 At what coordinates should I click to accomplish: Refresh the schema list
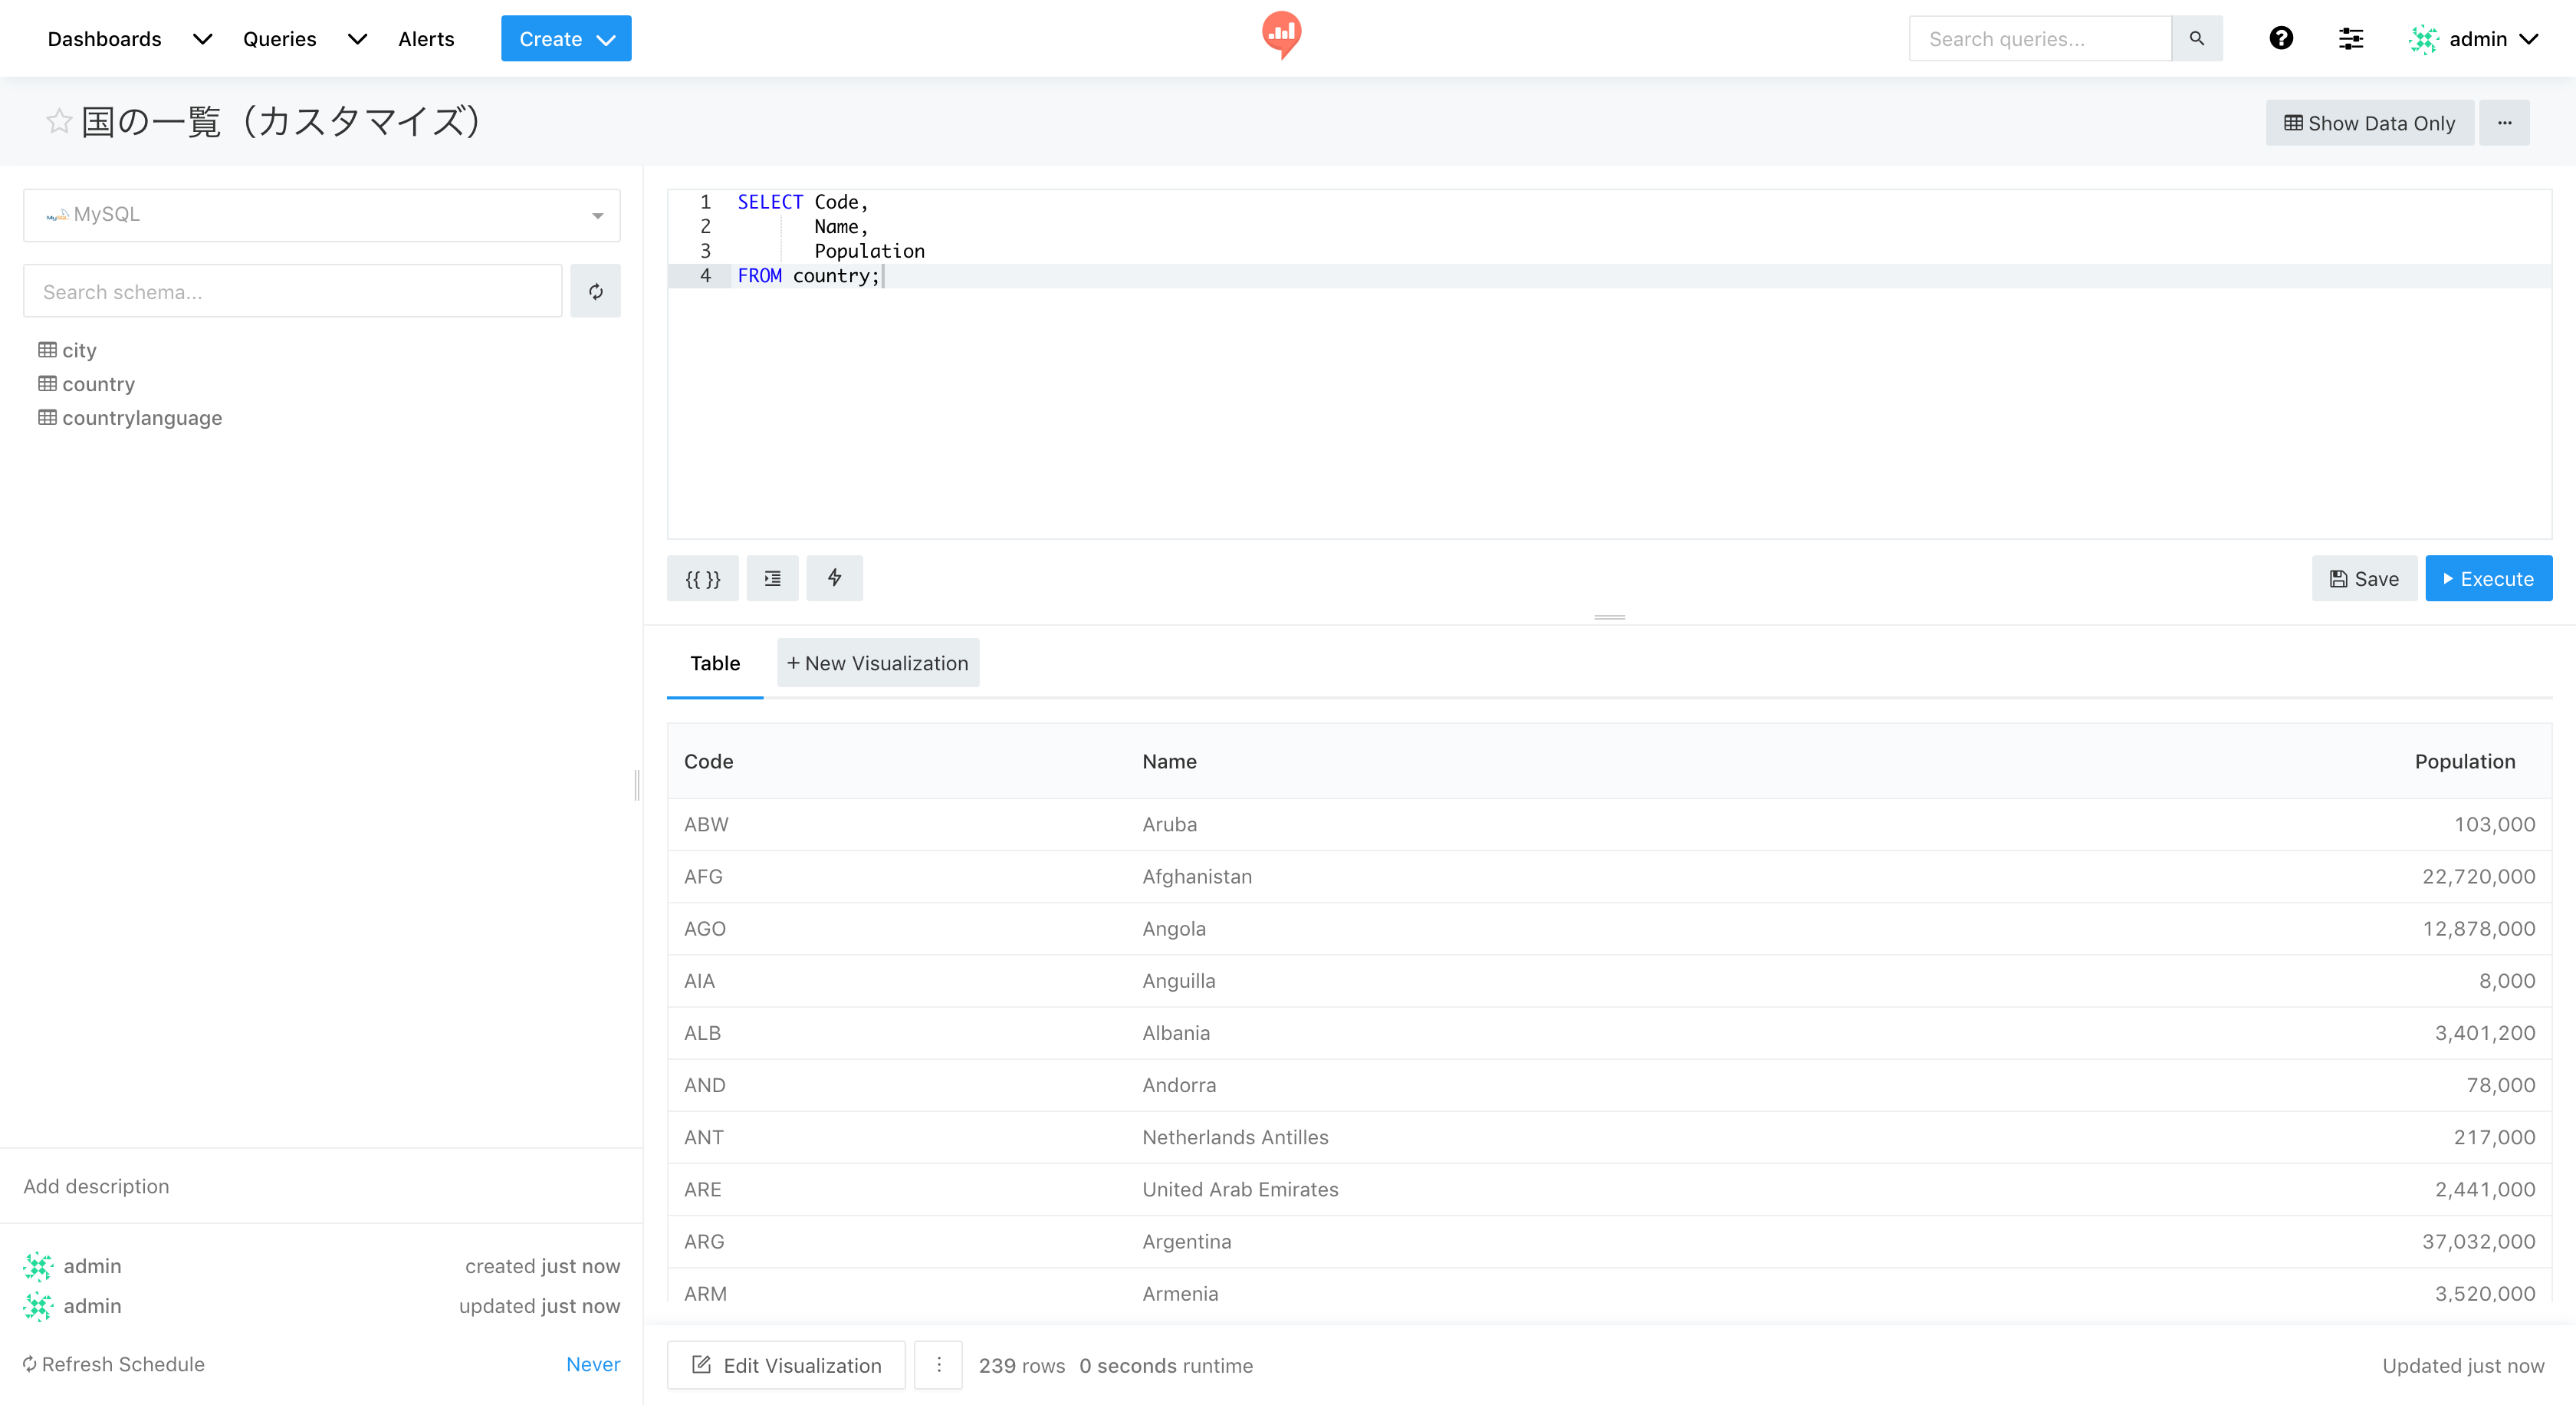pyautogui.click(x=596, y=291)
